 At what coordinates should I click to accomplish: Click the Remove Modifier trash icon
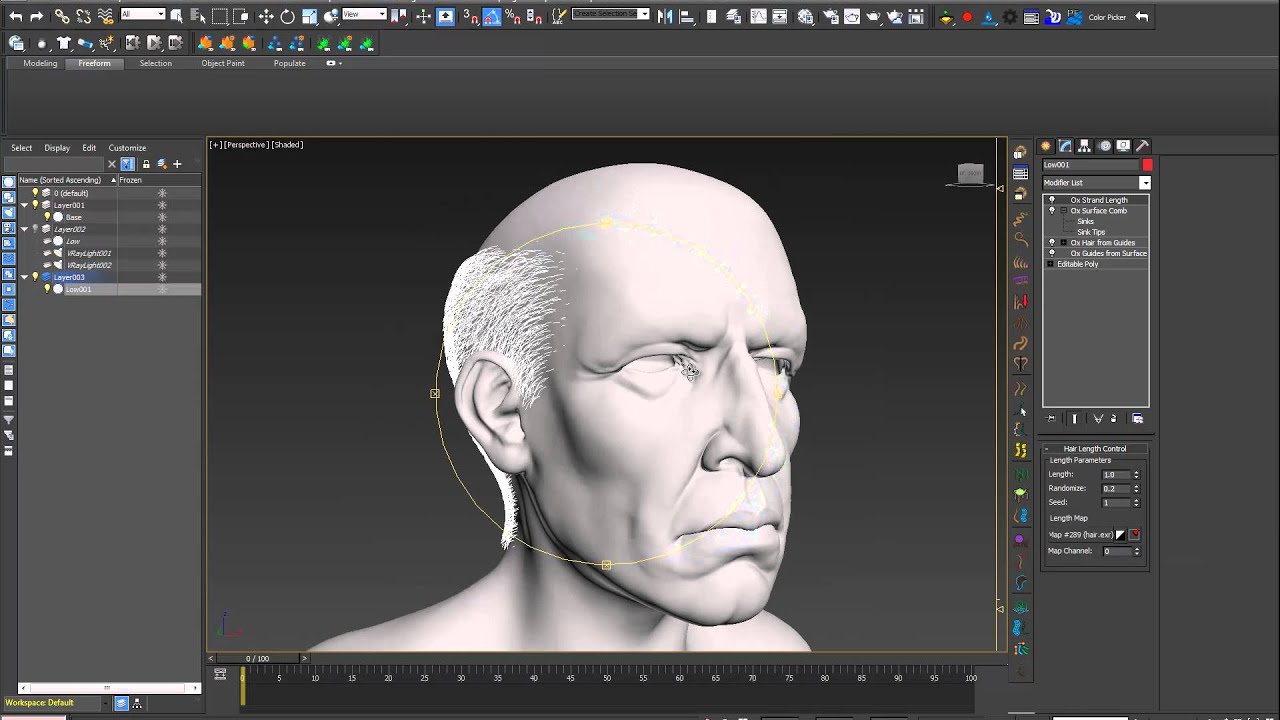1113,419
